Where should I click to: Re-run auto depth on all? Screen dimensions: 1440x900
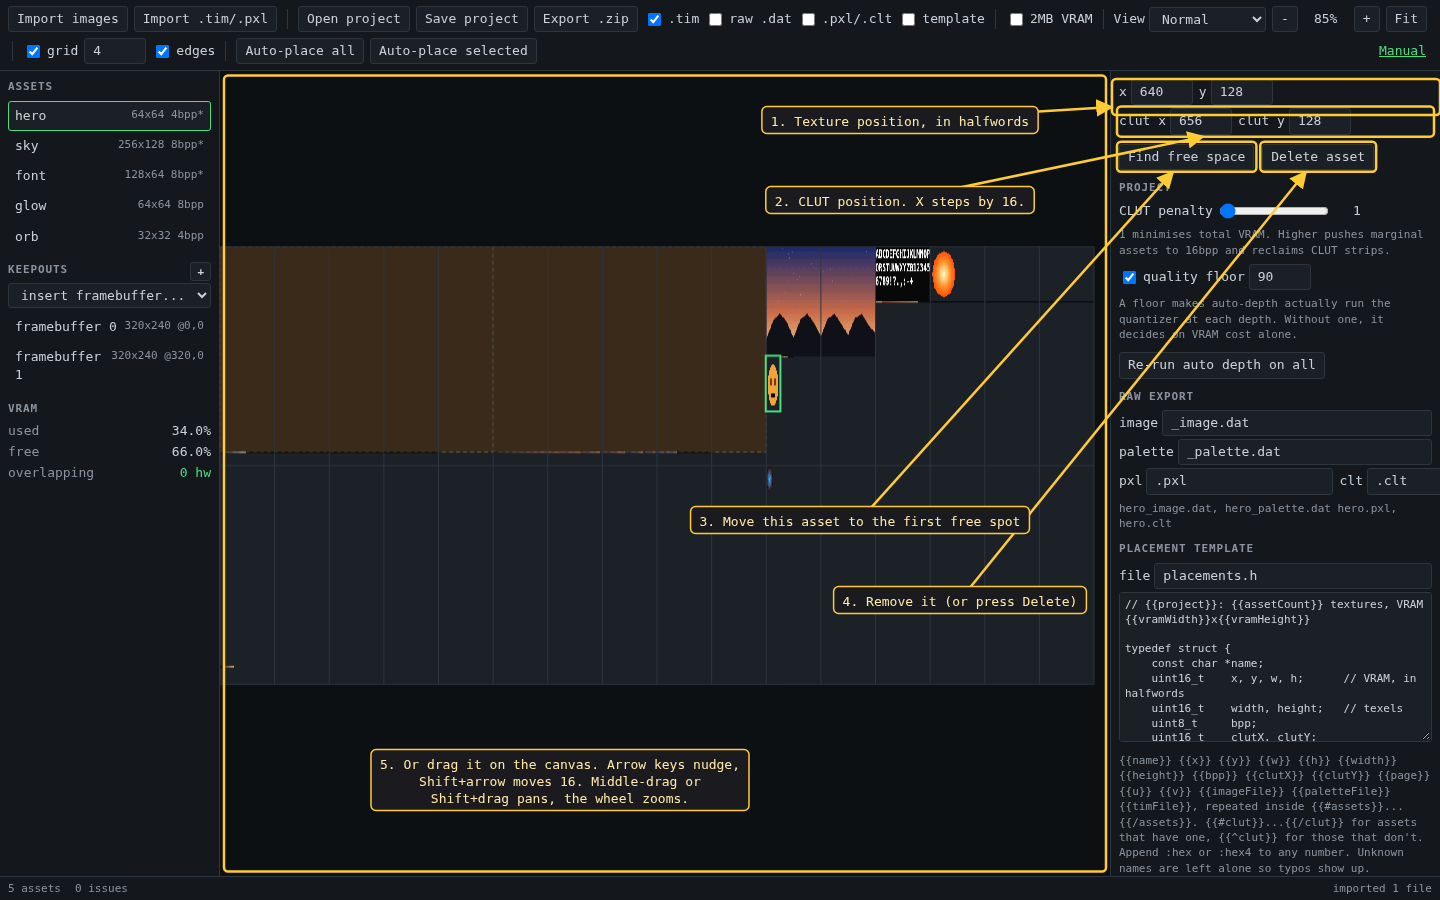pyautogui.click(x=1222, y=365)
